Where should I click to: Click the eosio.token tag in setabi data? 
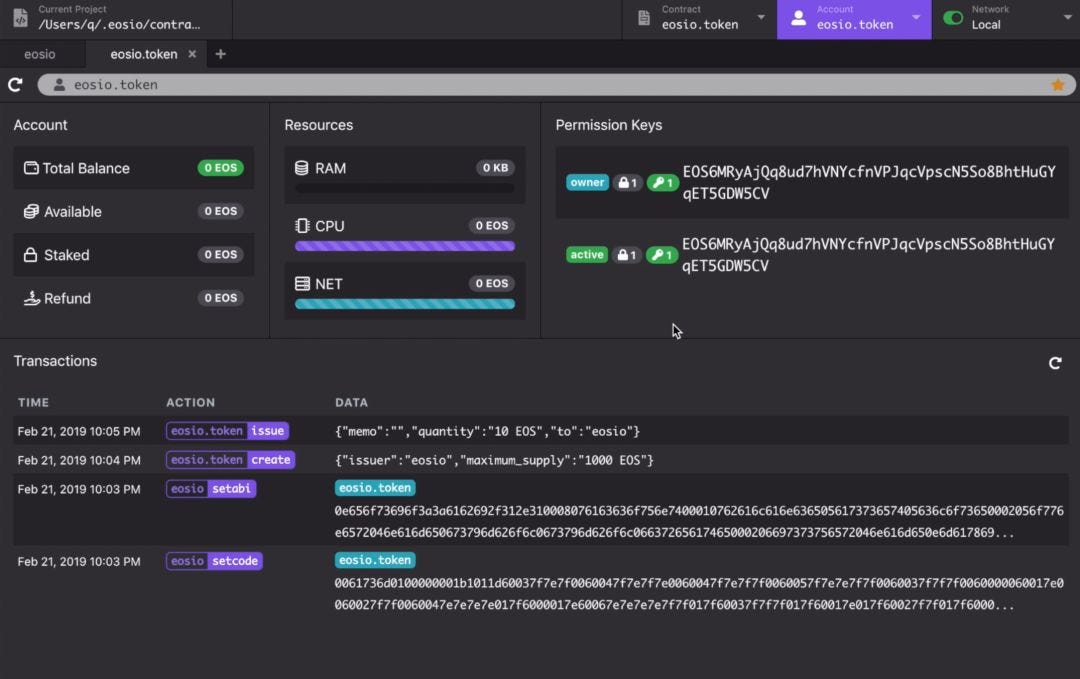coord(375,488)
